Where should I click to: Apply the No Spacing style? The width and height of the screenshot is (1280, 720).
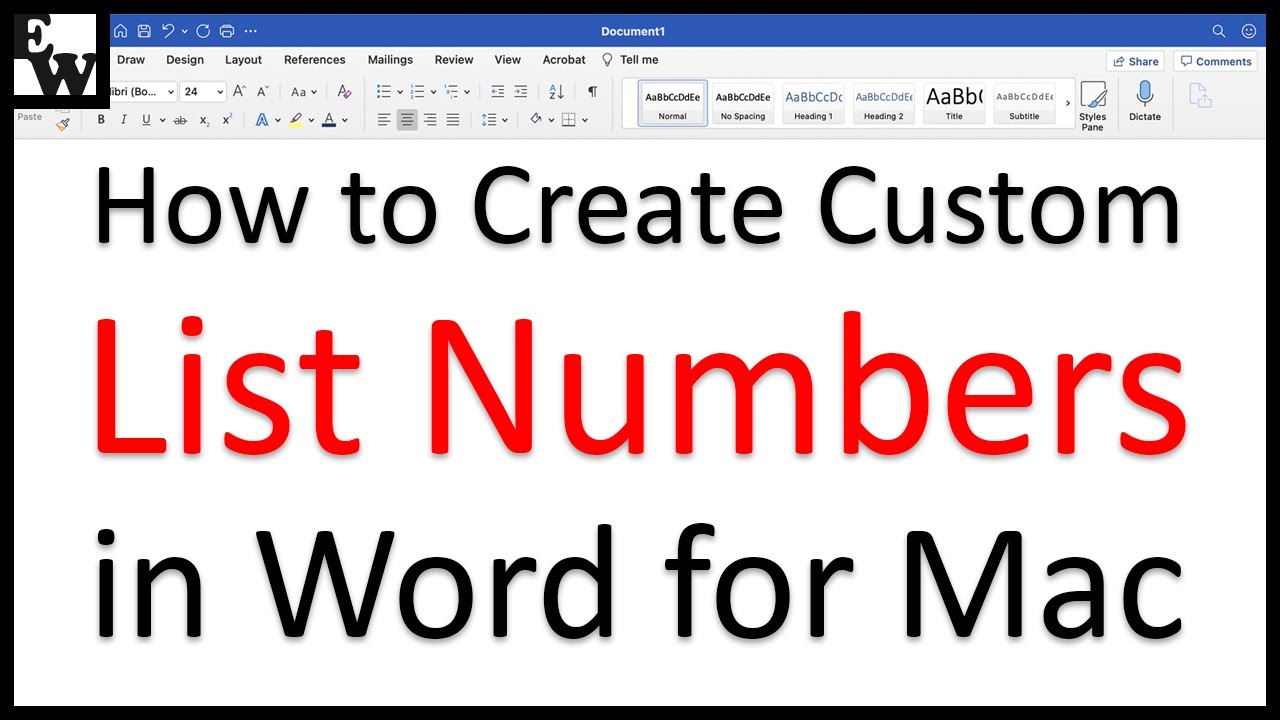pos(743,104)
